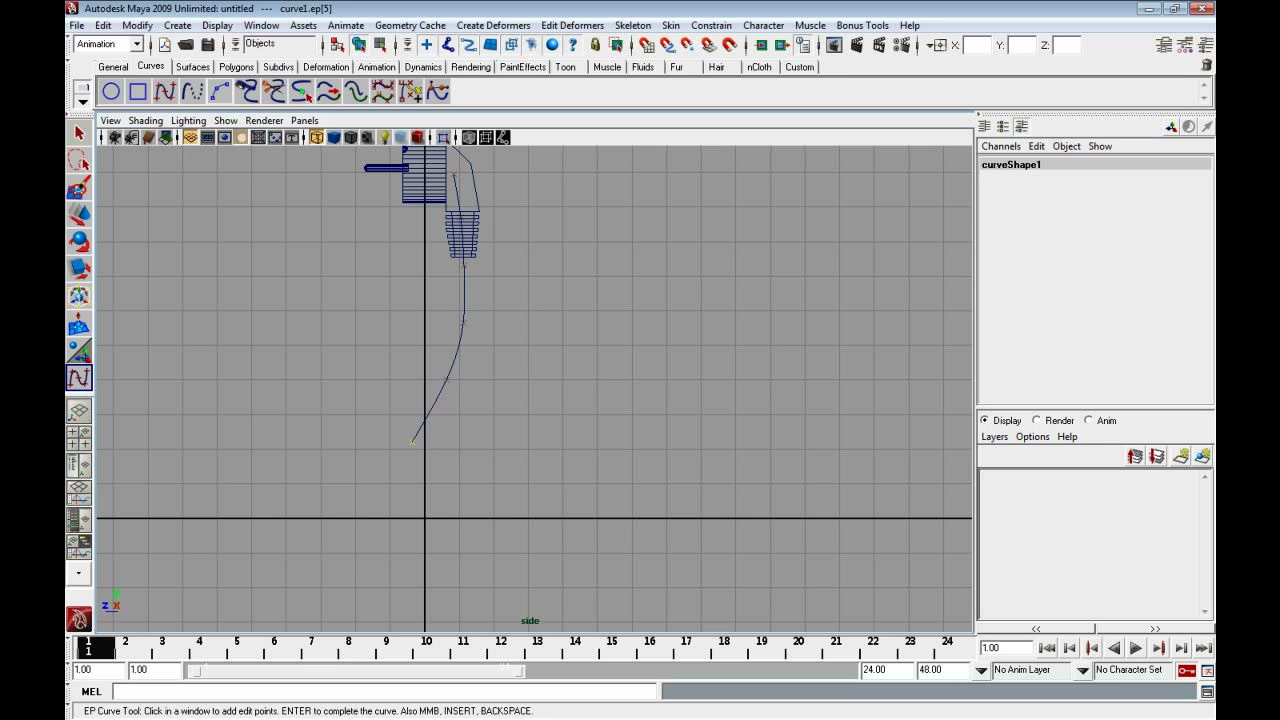Toggle use all lights bulb icon
Image resolution: width=1280 pixels, height=720 pixels.
pos(384,138)
